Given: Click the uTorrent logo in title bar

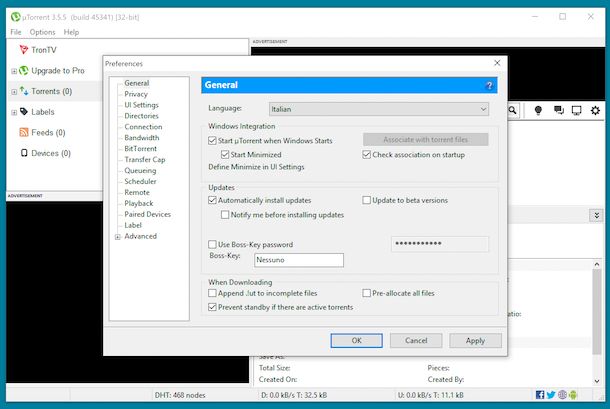Looking at the screenshot, I should click(x=16, y=17).
